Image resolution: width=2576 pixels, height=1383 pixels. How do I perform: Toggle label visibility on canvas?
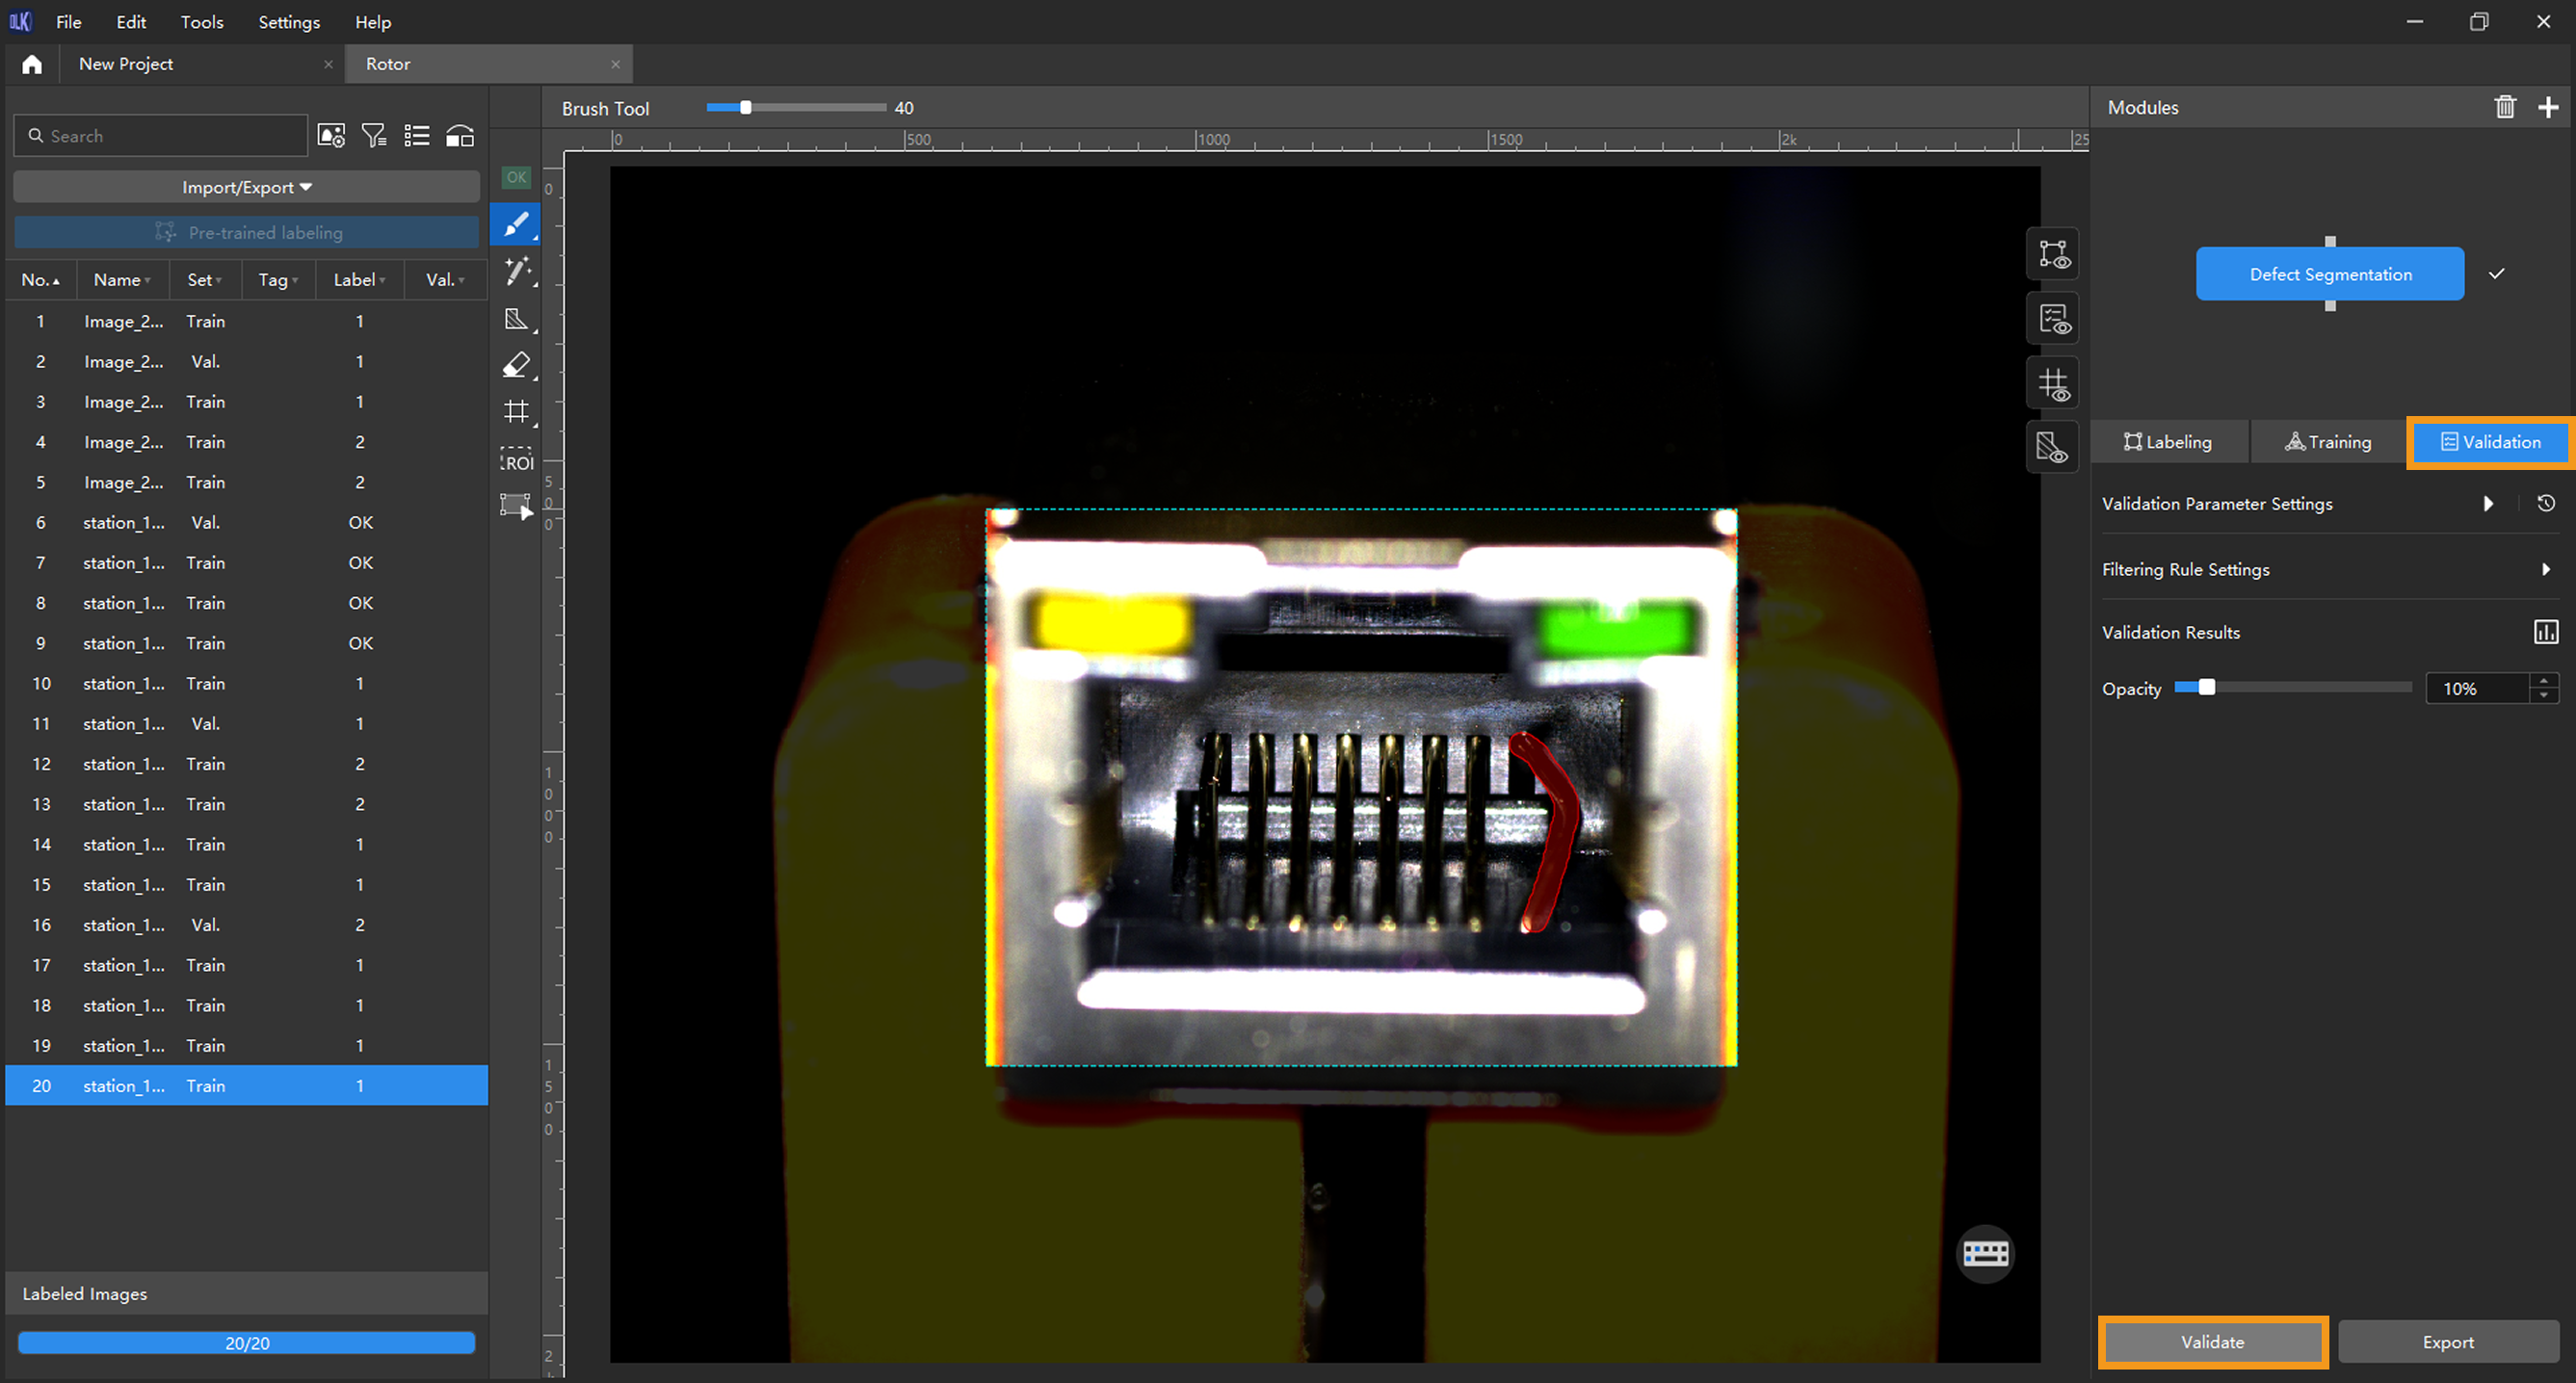[x=2053, y=254]
